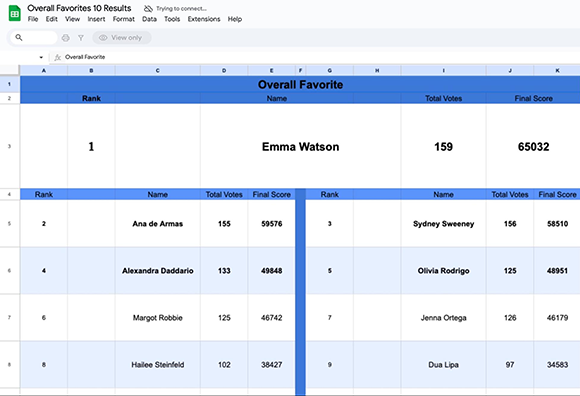Click the rank 1 cell
The width and height of the screenshot is (580, 396).
[91, 146]
